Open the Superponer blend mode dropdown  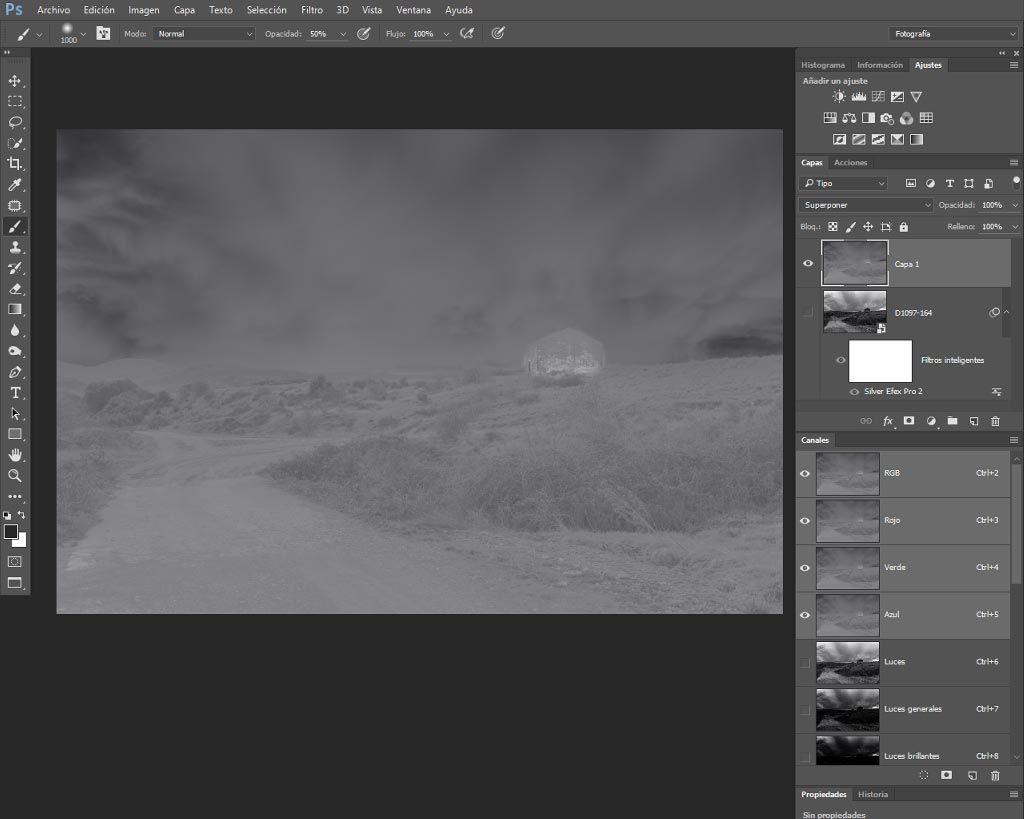click(x=865, y=205)
